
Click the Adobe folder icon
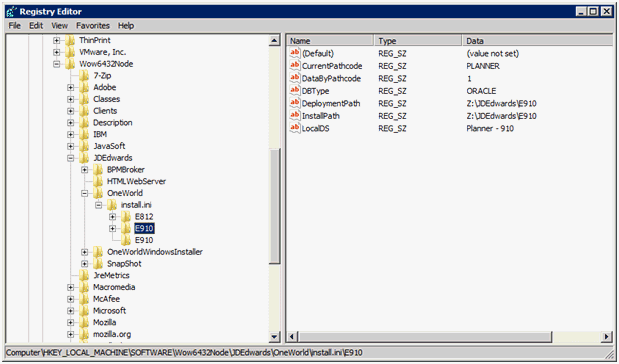84,87
